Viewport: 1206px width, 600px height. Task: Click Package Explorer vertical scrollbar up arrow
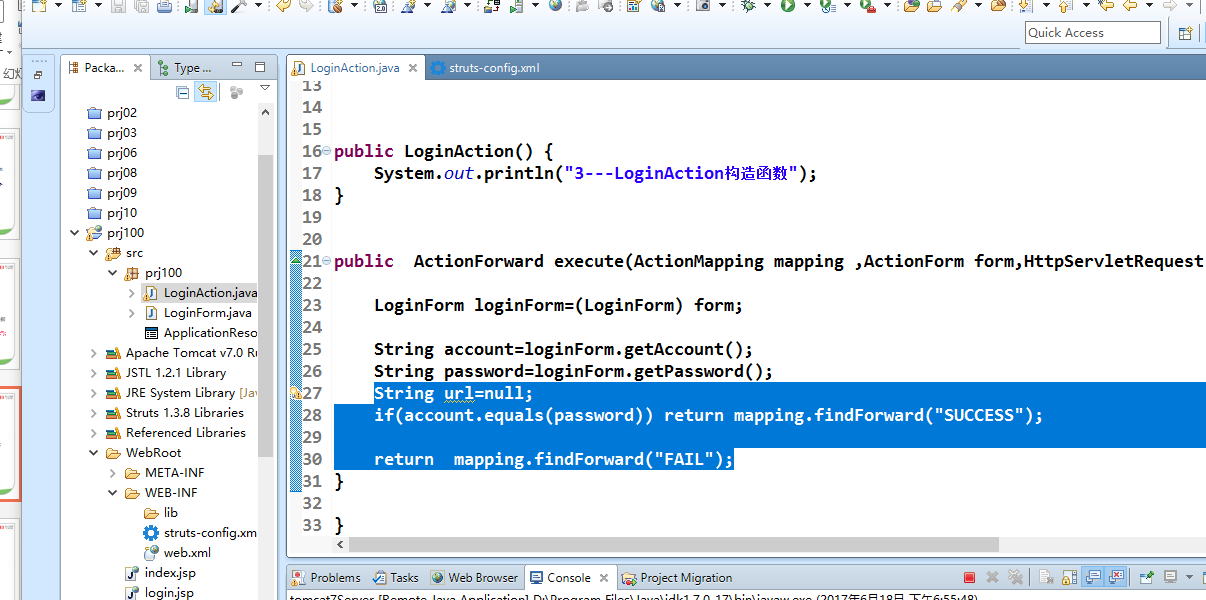click(x=265, y=112)
